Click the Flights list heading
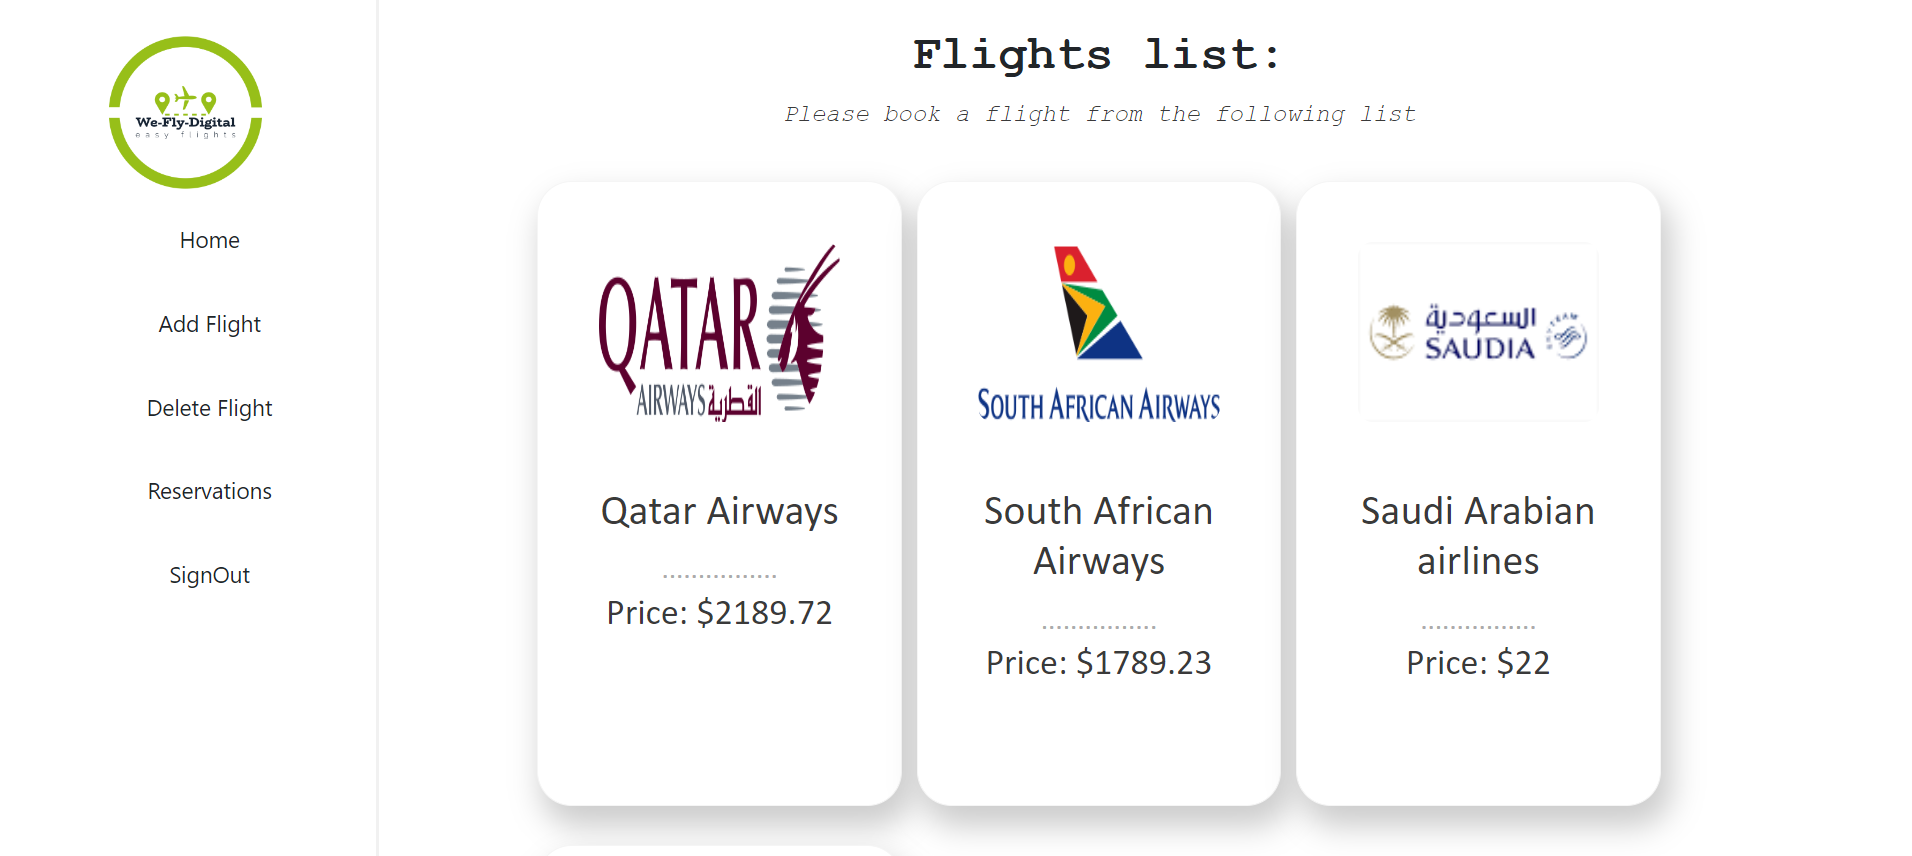This screenshot has height=856, width=1912. point(1098,55)
